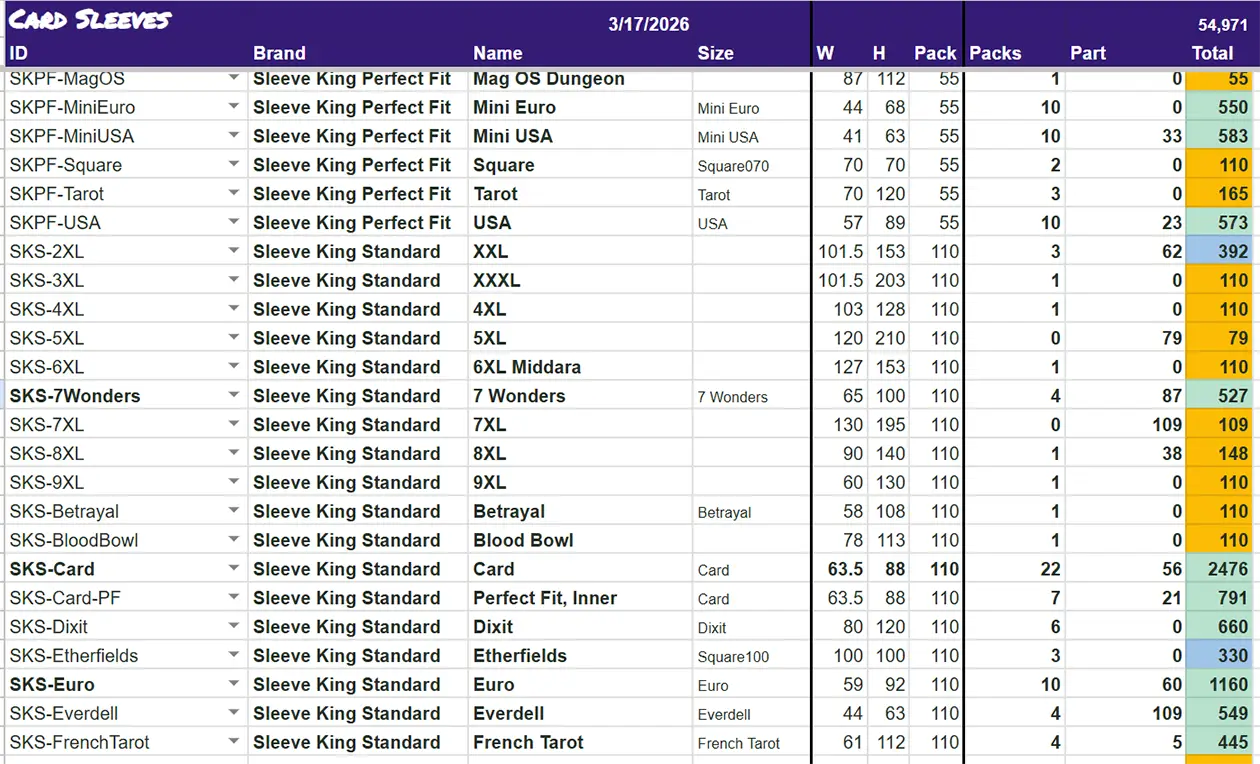This screenshot has height=764, width=1260.
Task: Open the SKS-FrenchTarot ID dropdown arrow
Action: pos(234,742)
